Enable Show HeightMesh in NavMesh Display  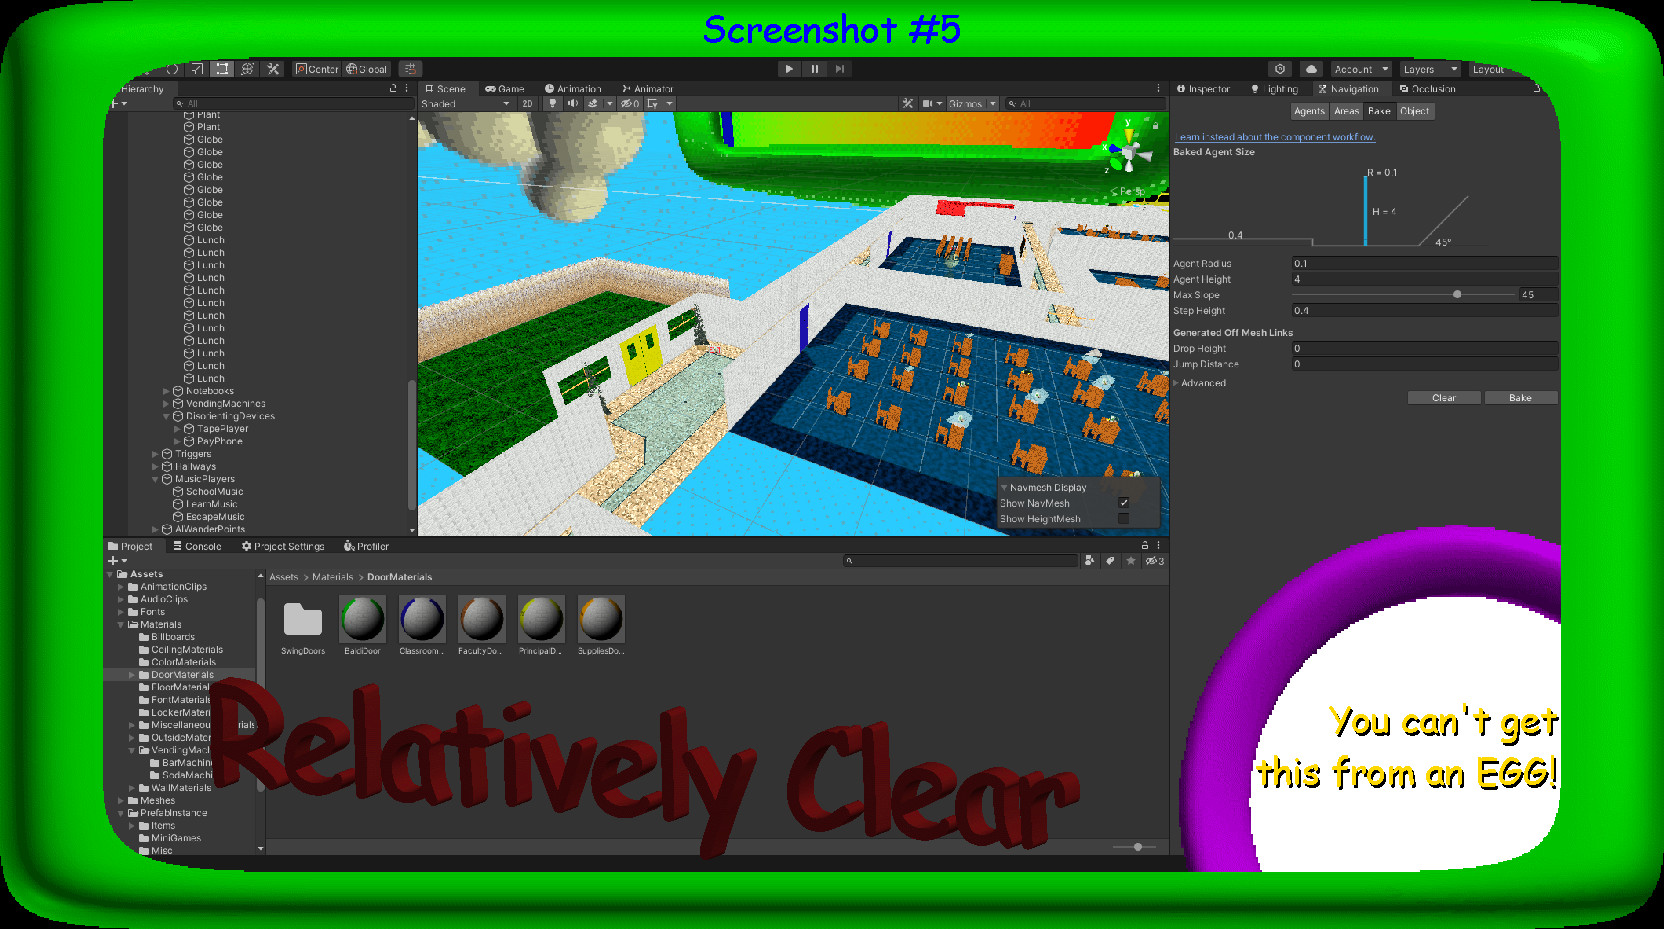1123,518
